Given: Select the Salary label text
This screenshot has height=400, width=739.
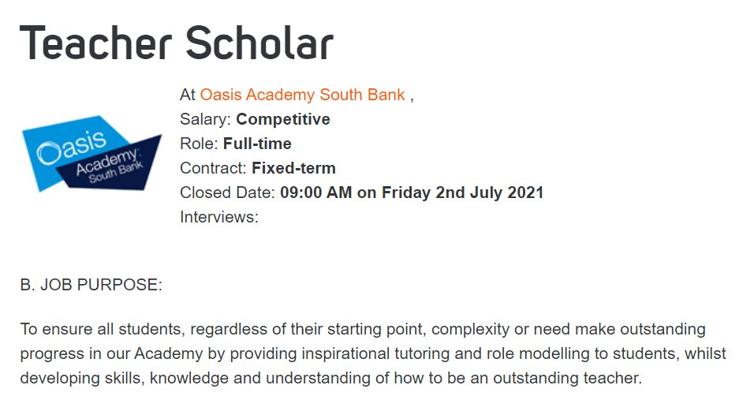Looking at the screenshot, I should click(205, 119).
